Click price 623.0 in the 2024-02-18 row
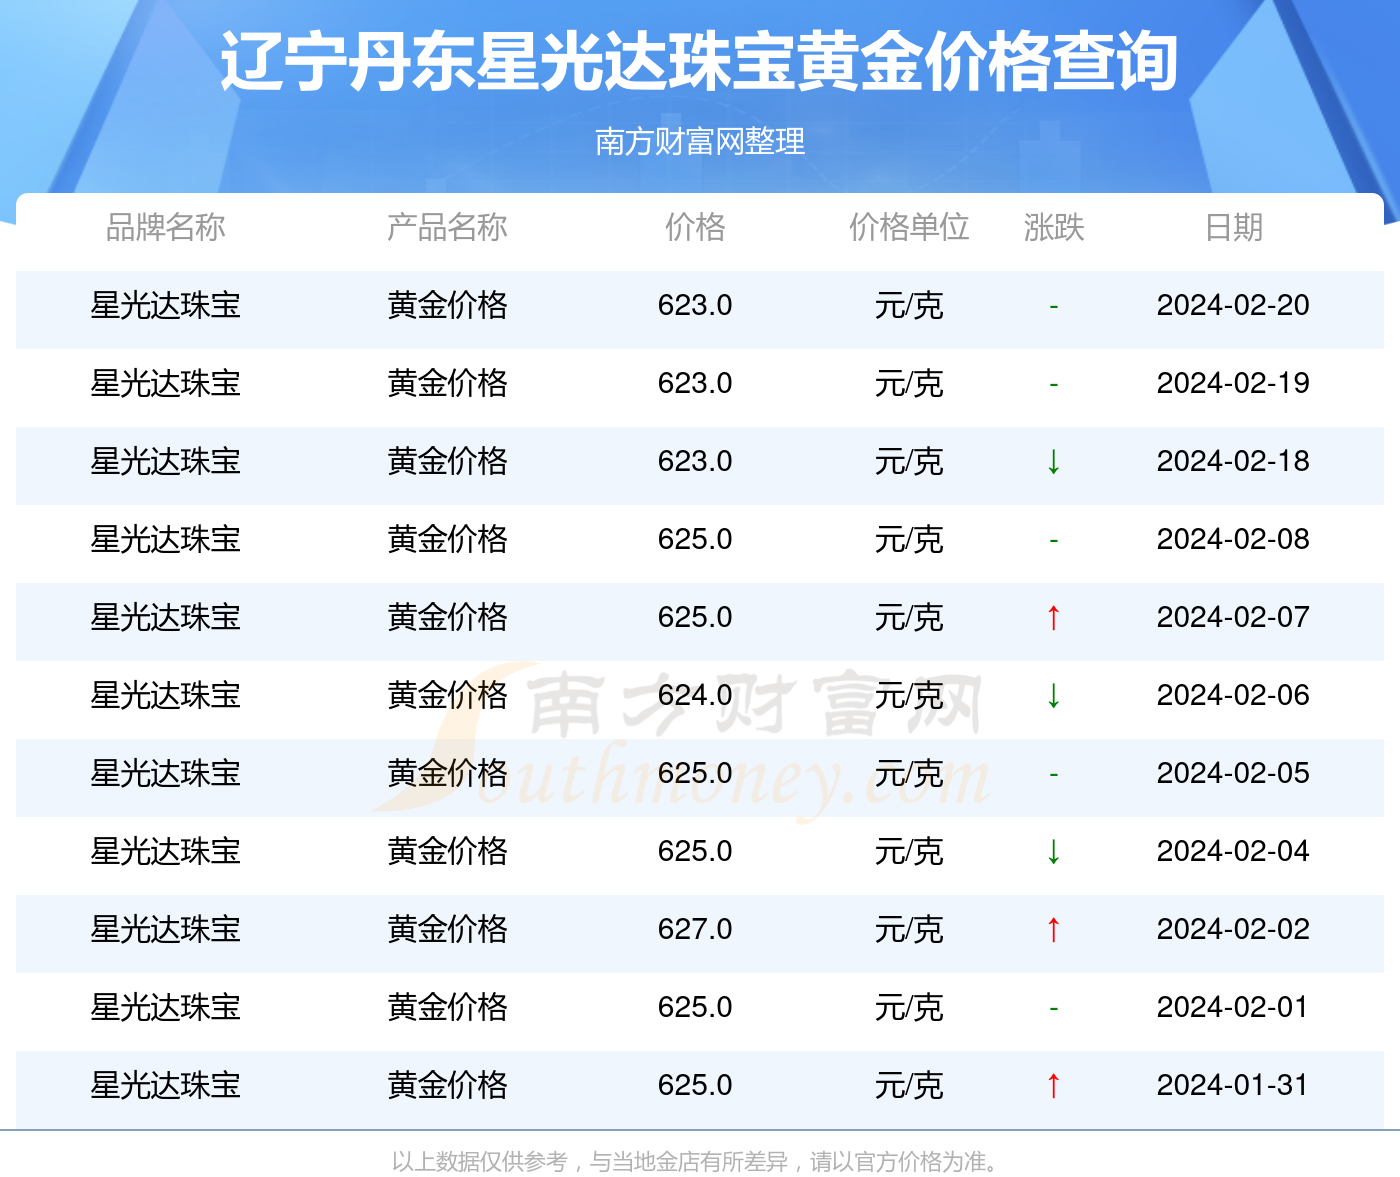The width and height of the screenshot is (1400, 1177). (695, 461)
